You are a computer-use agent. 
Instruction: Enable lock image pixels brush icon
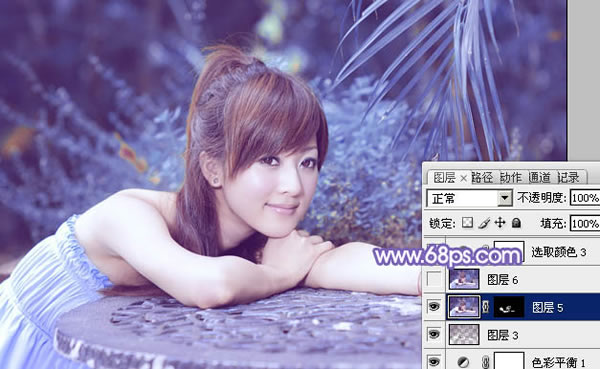(484, 223)
